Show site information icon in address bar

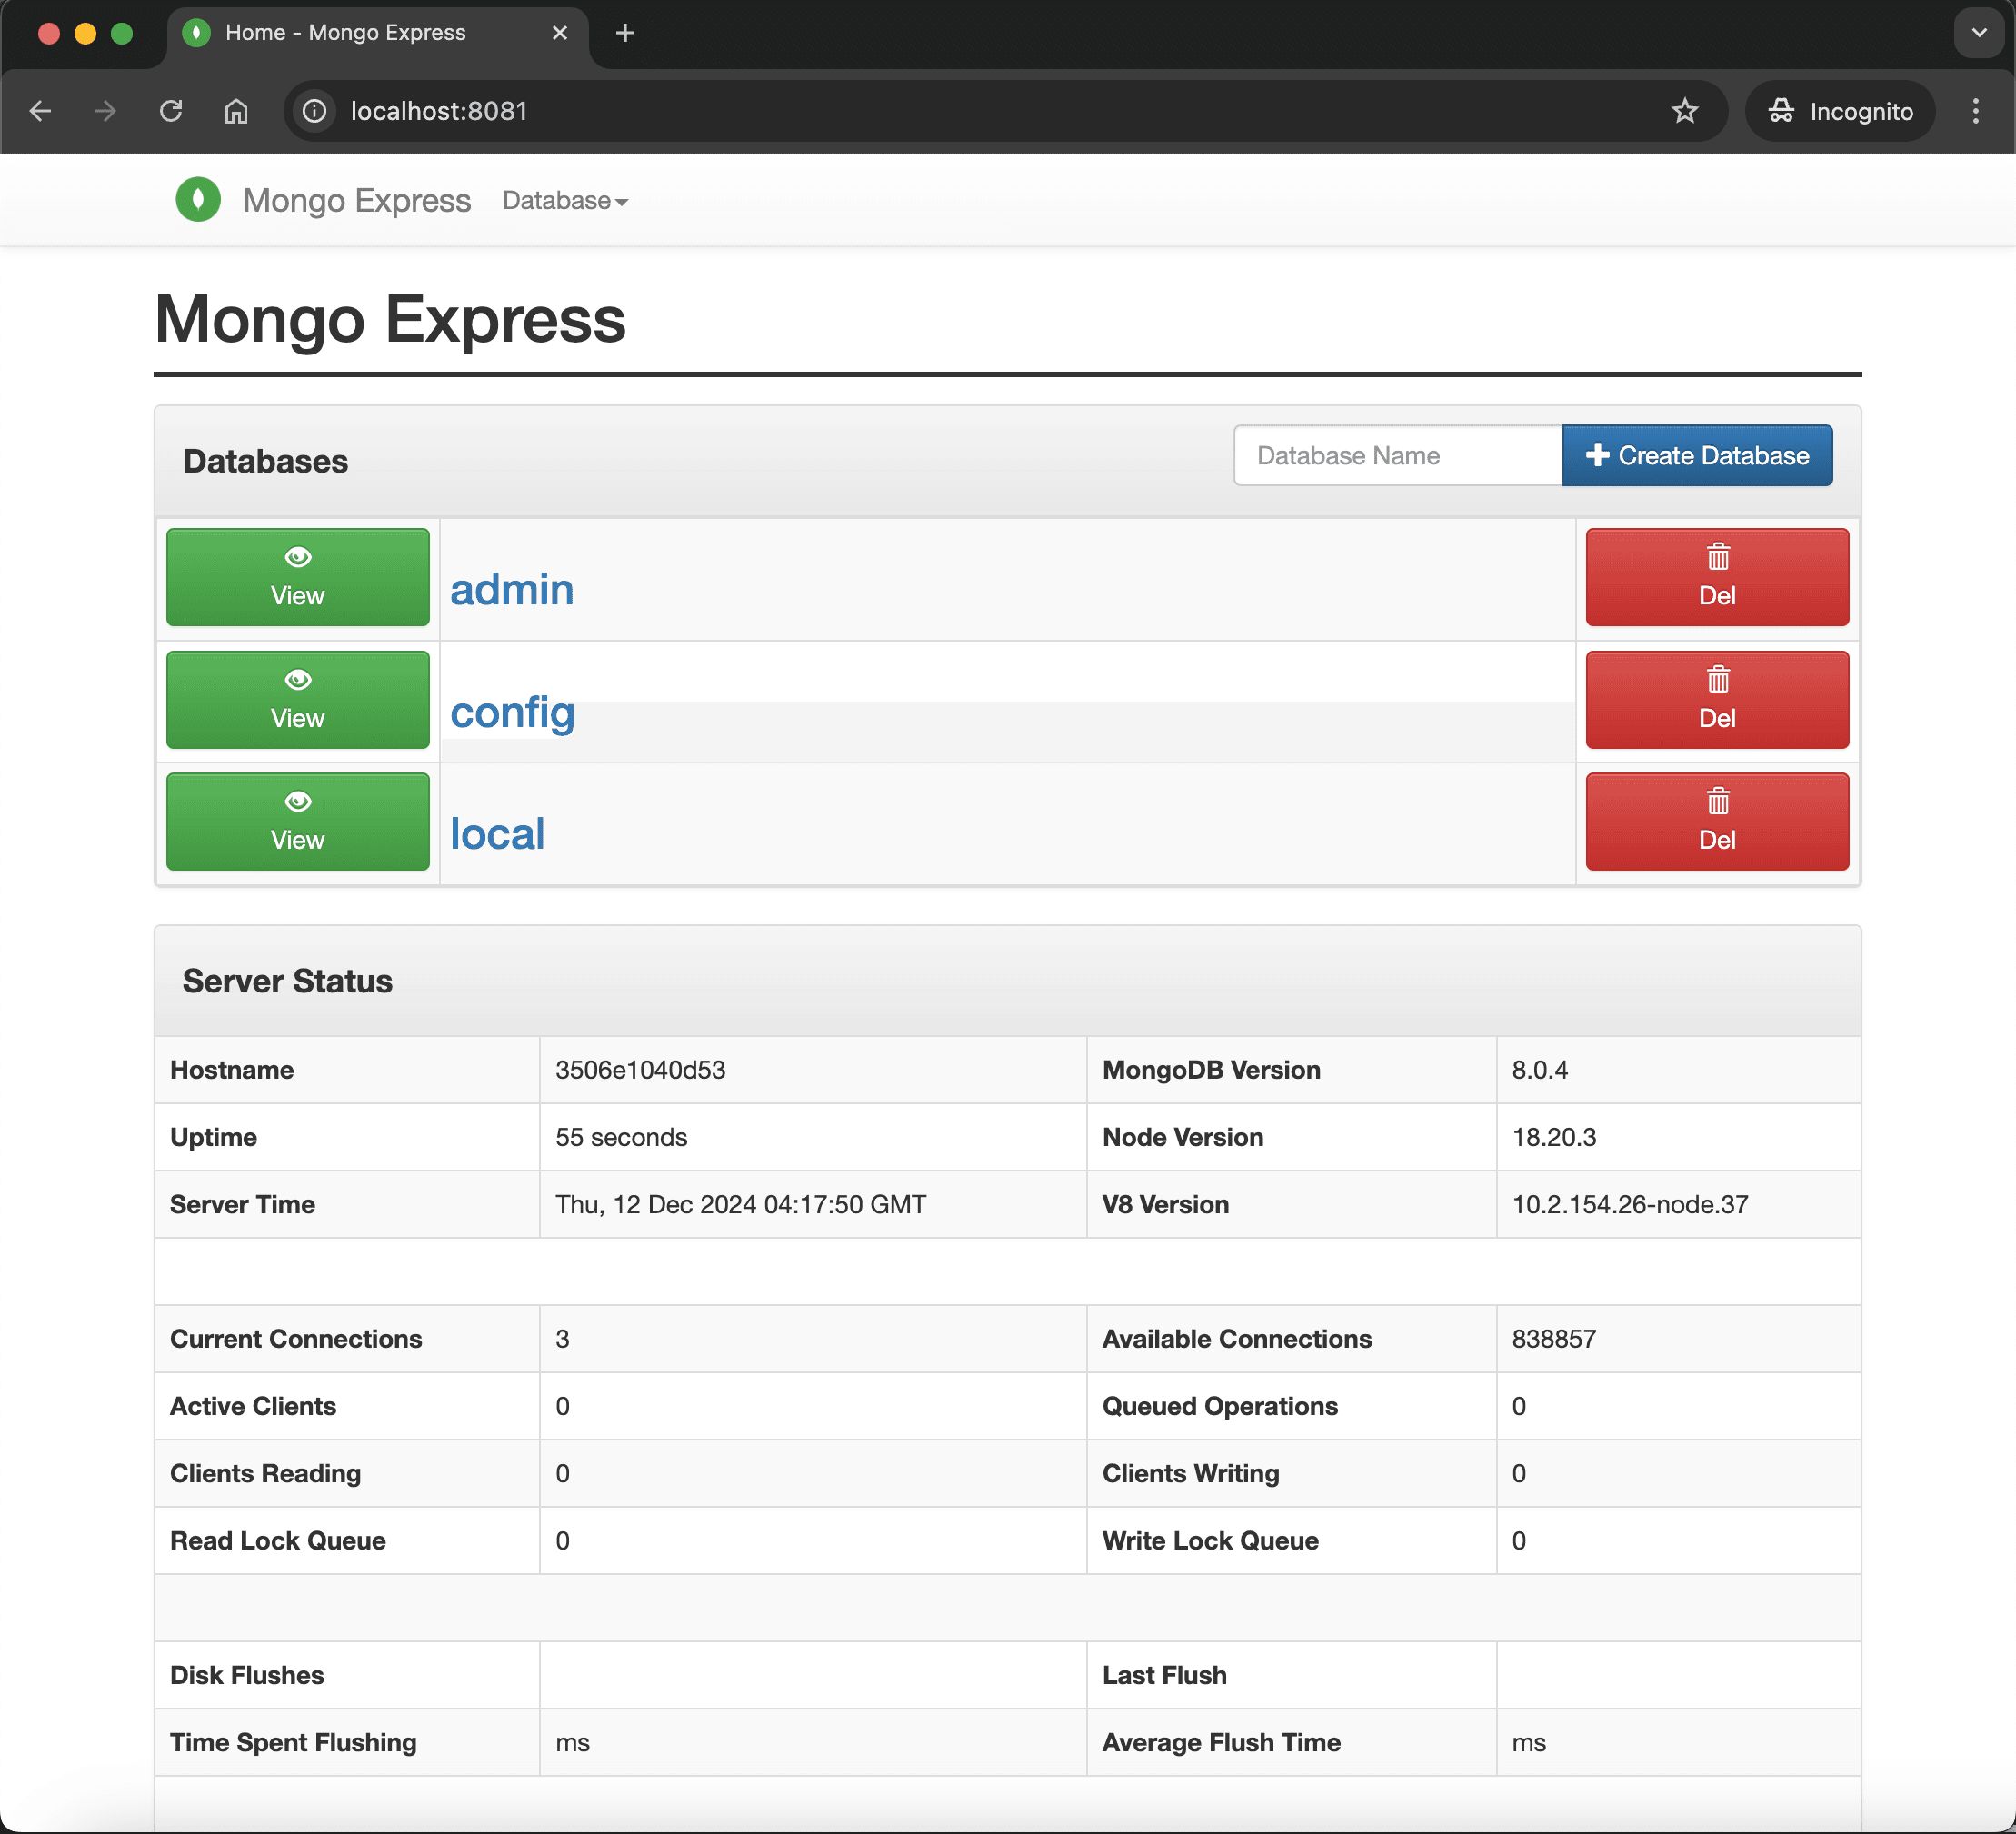(x=315, y=111)
